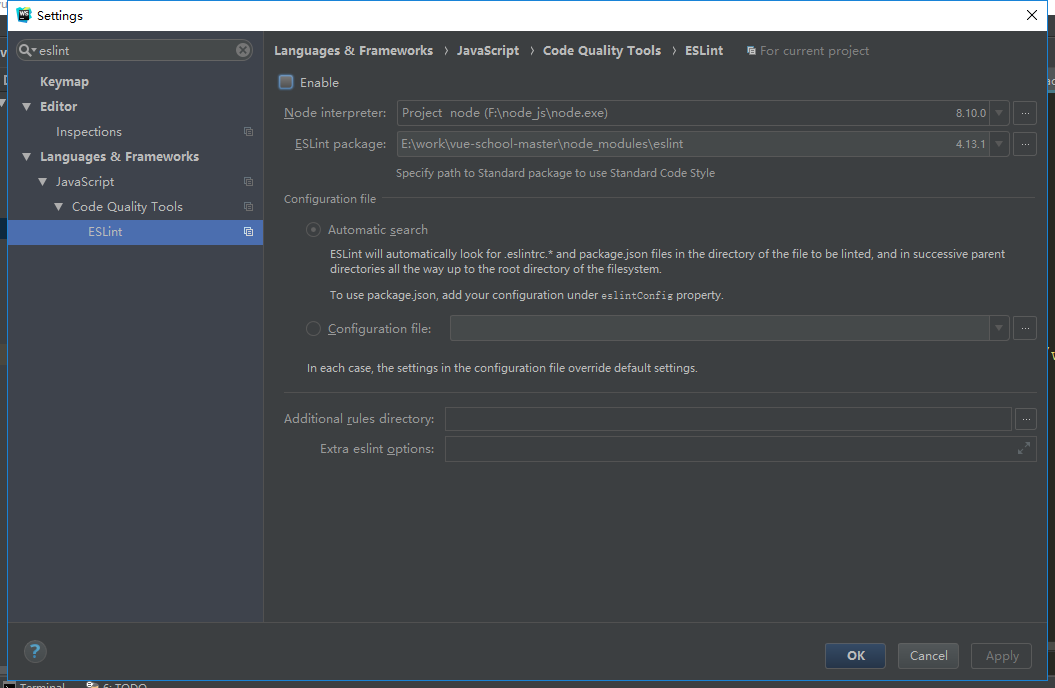Screen dimensions: 1055x688
Task: Click the Apply button
Action: pyautogui.click(x=1002, y=656)
